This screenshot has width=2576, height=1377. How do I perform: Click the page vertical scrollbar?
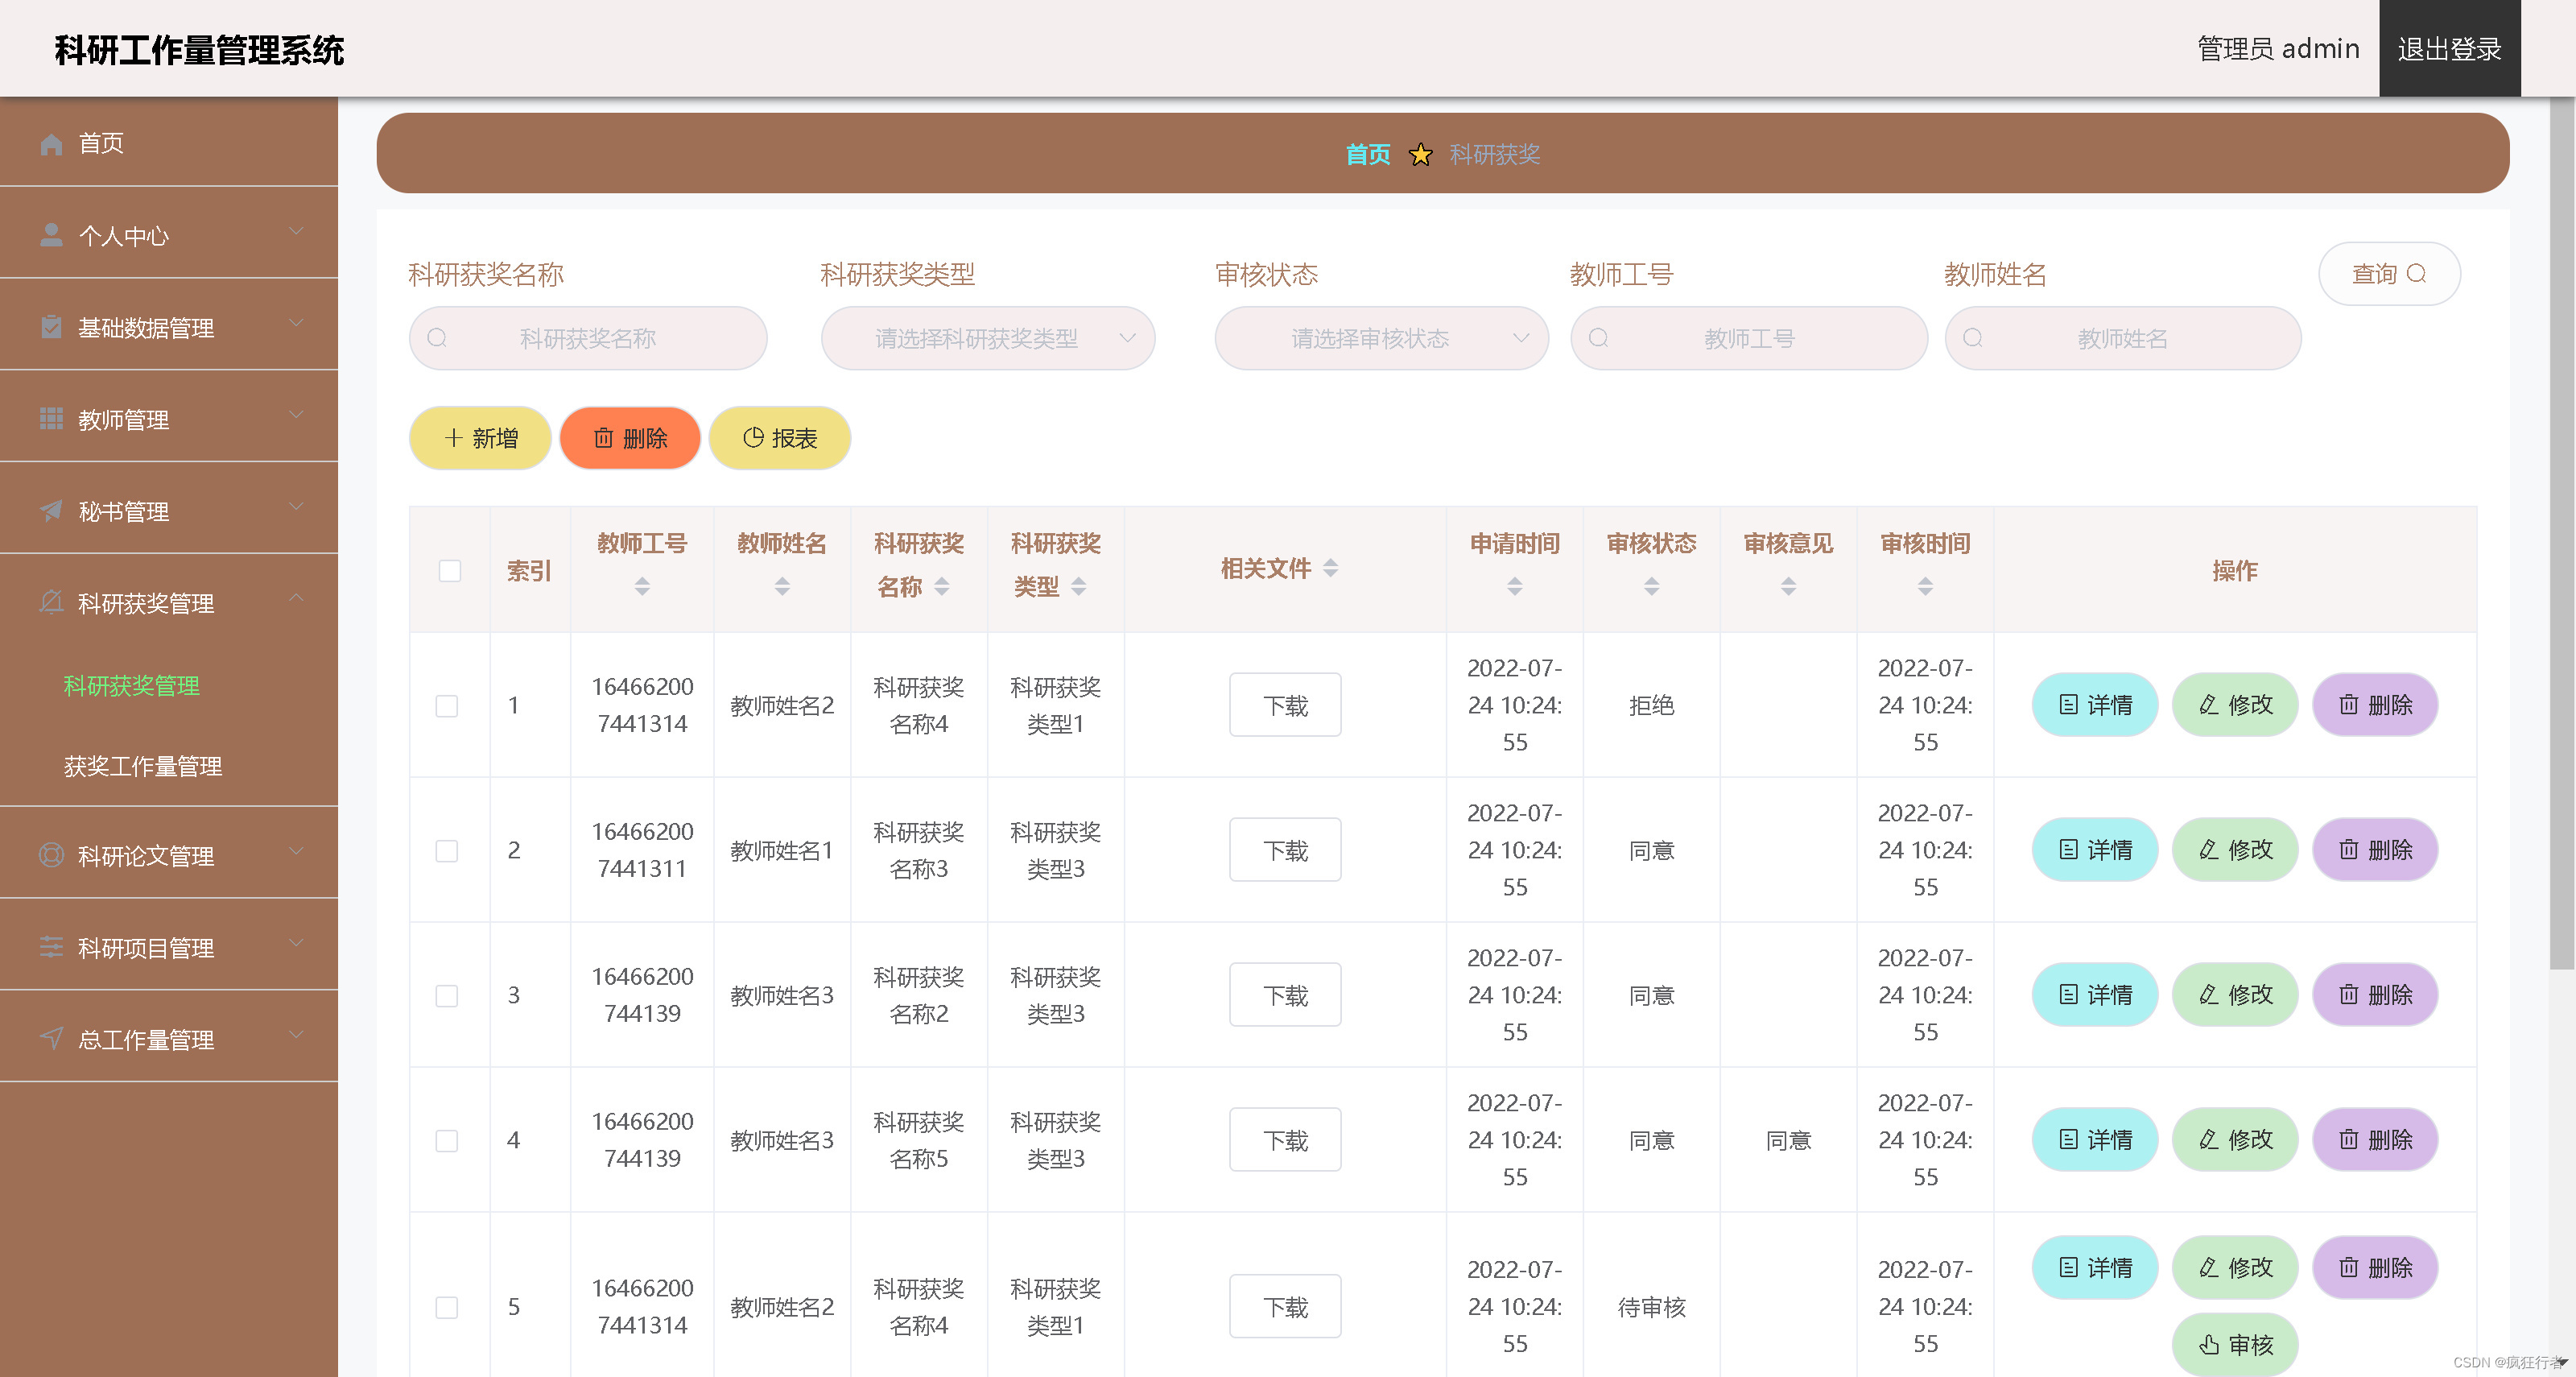click(2562, 533)
